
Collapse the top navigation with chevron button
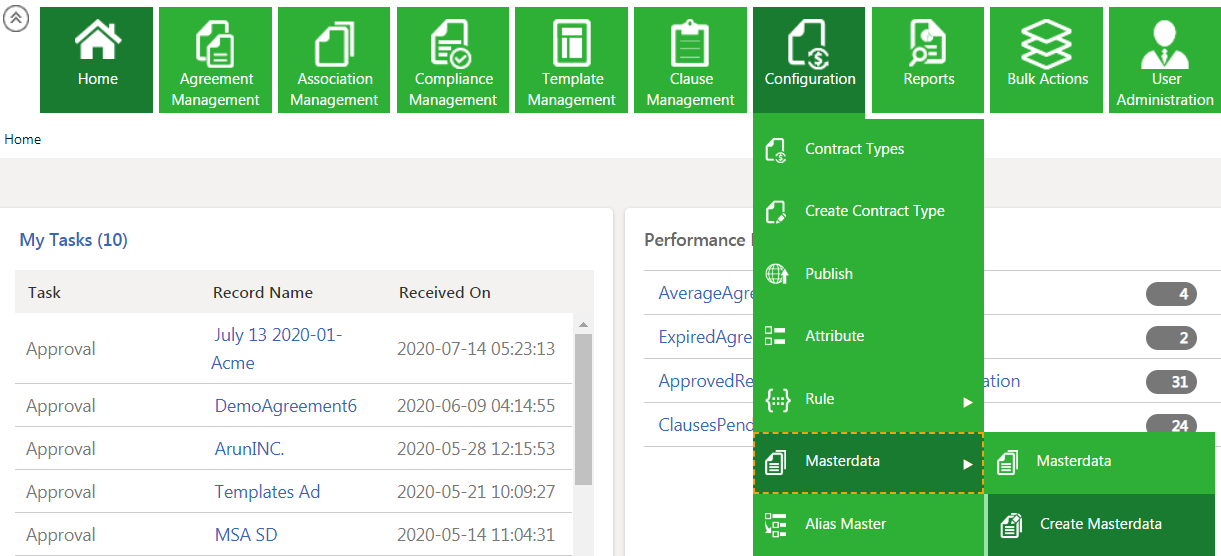click(x=16, y=19)
